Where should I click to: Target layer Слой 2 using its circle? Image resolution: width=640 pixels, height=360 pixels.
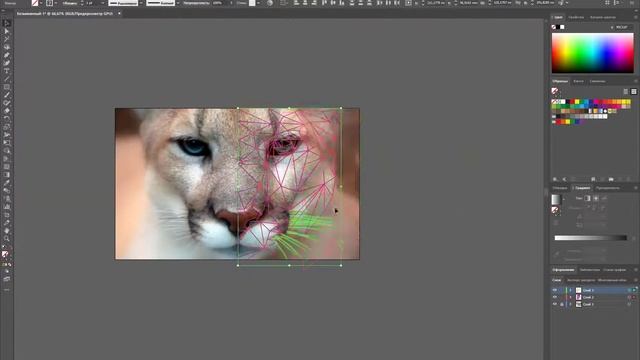tap(629, 297)
